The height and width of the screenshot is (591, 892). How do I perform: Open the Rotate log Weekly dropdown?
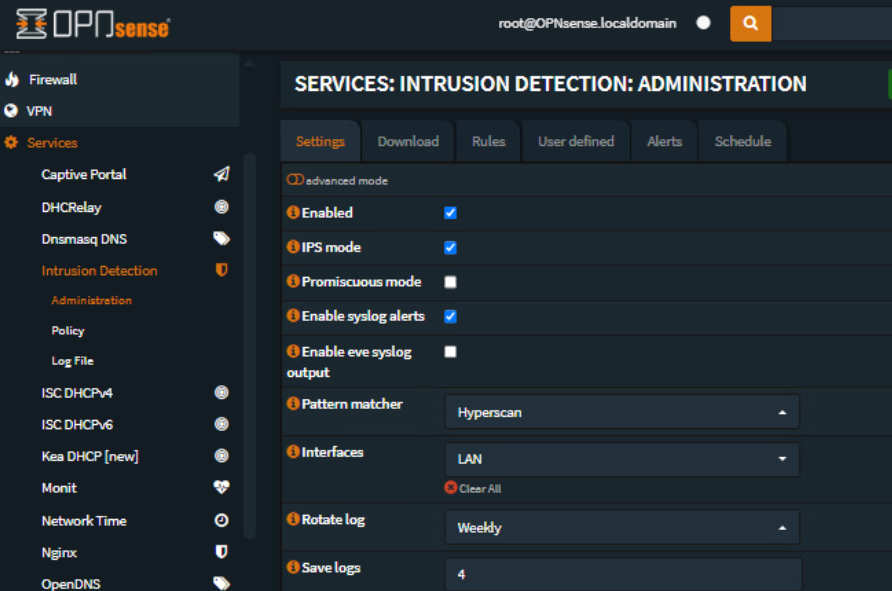tap(622, 527)
